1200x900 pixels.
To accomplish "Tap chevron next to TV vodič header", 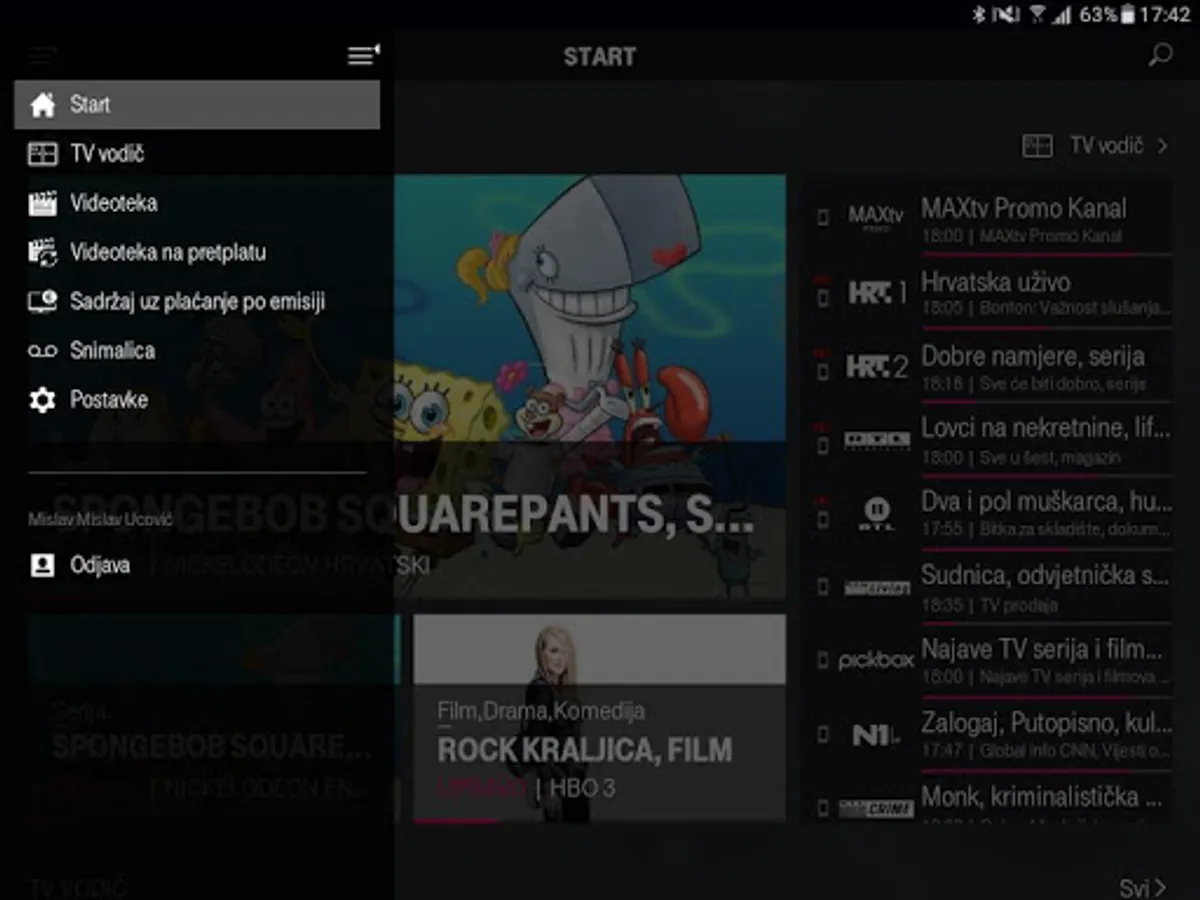I will click(1162, 146).
